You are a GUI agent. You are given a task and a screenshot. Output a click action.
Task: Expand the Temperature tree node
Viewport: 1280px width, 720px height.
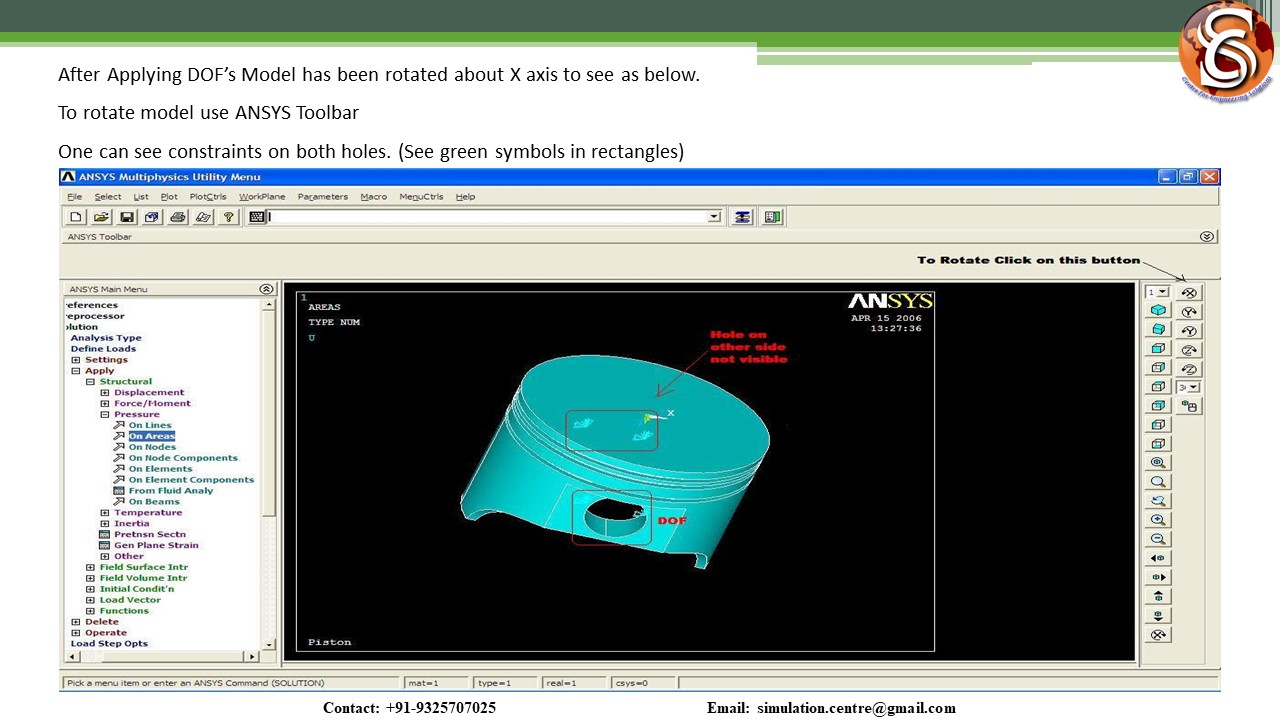click(x=105, y=513)
